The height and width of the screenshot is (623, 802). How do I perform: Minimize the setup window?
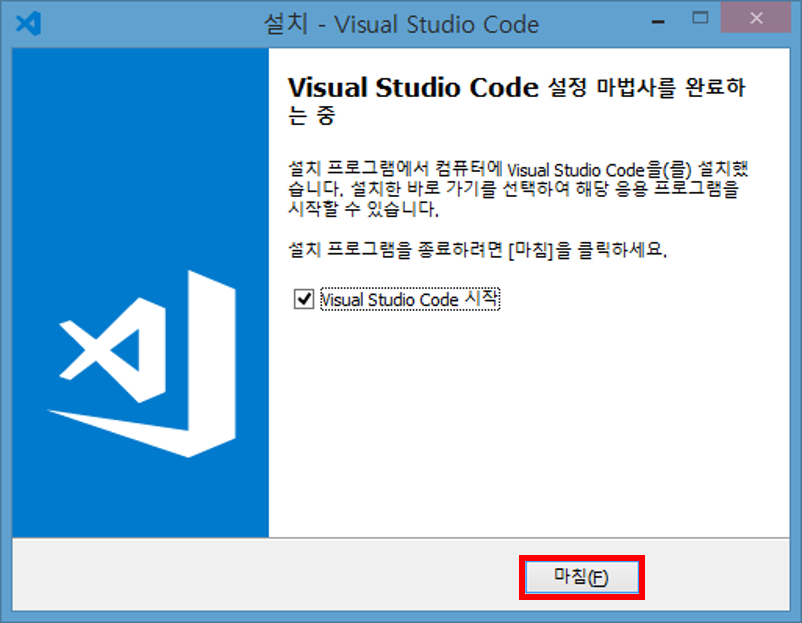pyautogui.click(x=658, y=21)
